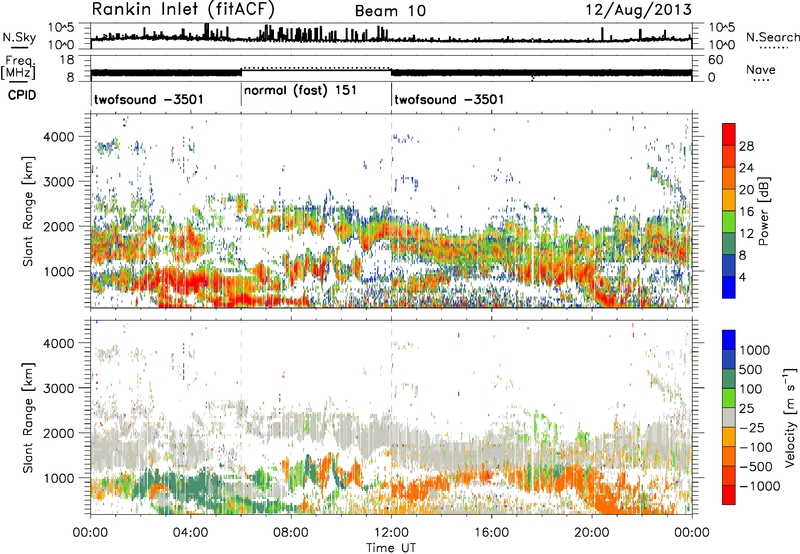Click the red top segment of Power colorbar

729,134
